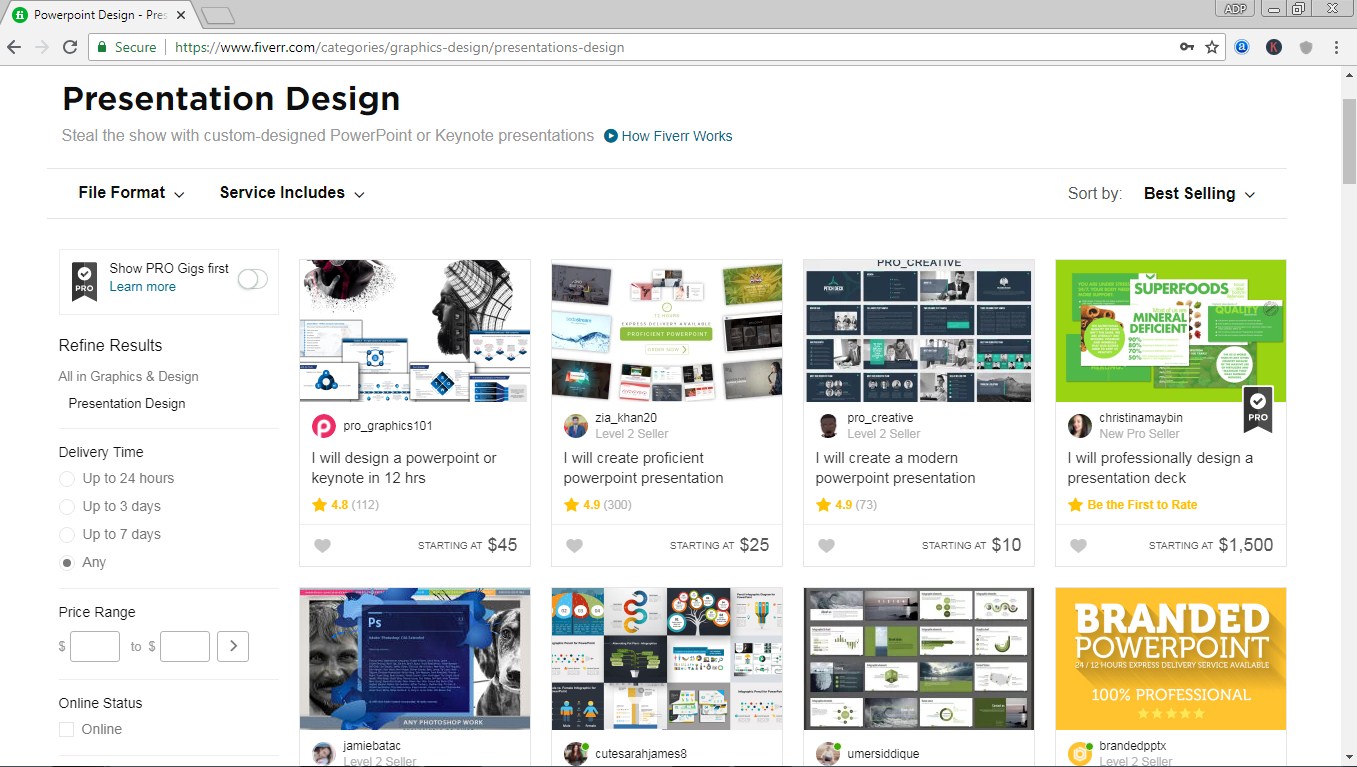The height and width of the screenshot is (767, 1357).
Task: Select the Up to 24 hours delivery option
Action: click(x=67, y=479)
